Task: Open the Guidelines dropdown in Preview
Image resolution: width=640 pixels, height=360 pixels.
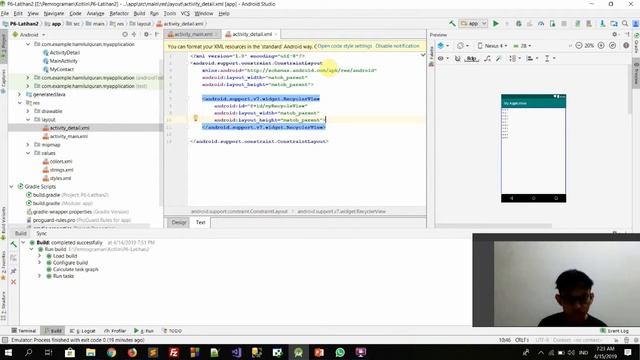Action: (550, 59)
